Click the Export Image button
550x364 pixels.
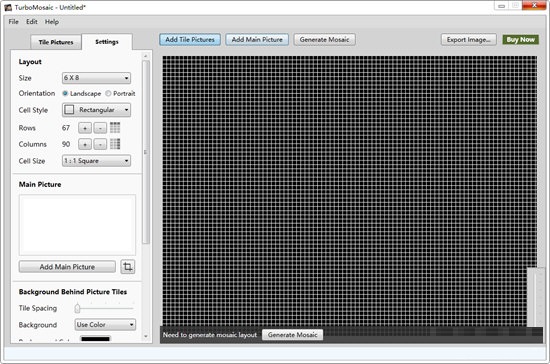click(469, 40)
